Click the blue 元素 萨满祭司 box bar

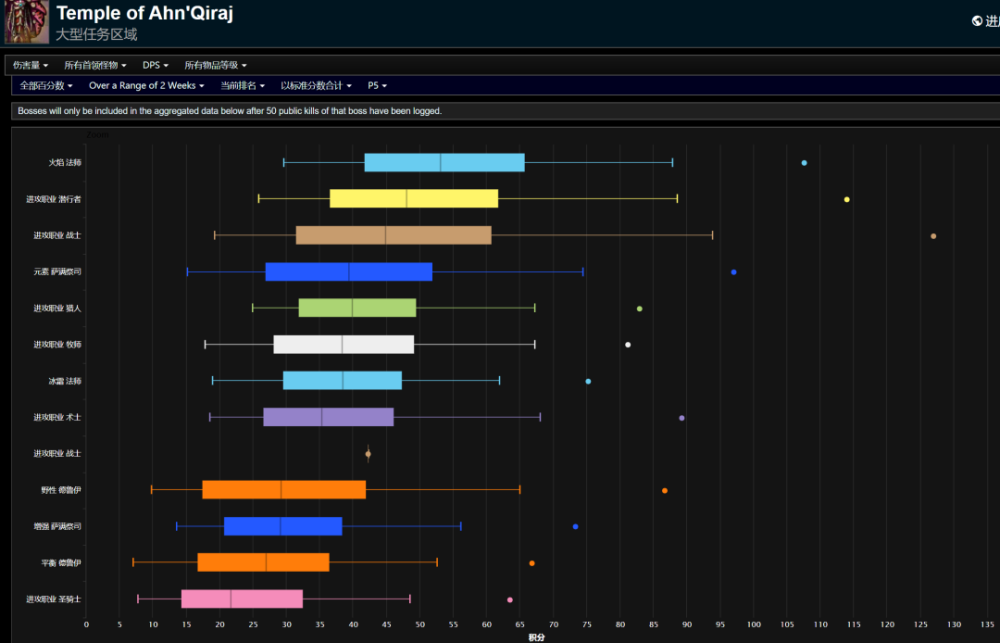349,272
